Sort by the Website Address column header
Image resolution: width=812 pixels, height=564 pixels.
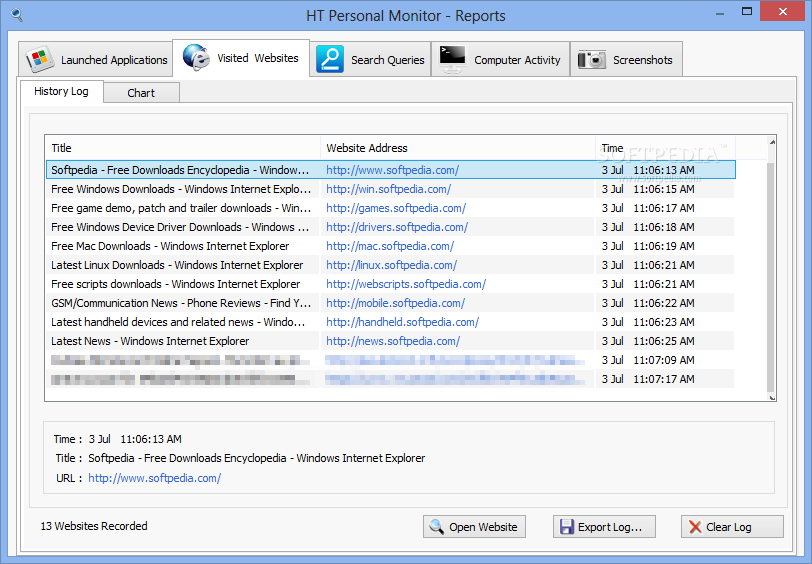pos(458,148)
